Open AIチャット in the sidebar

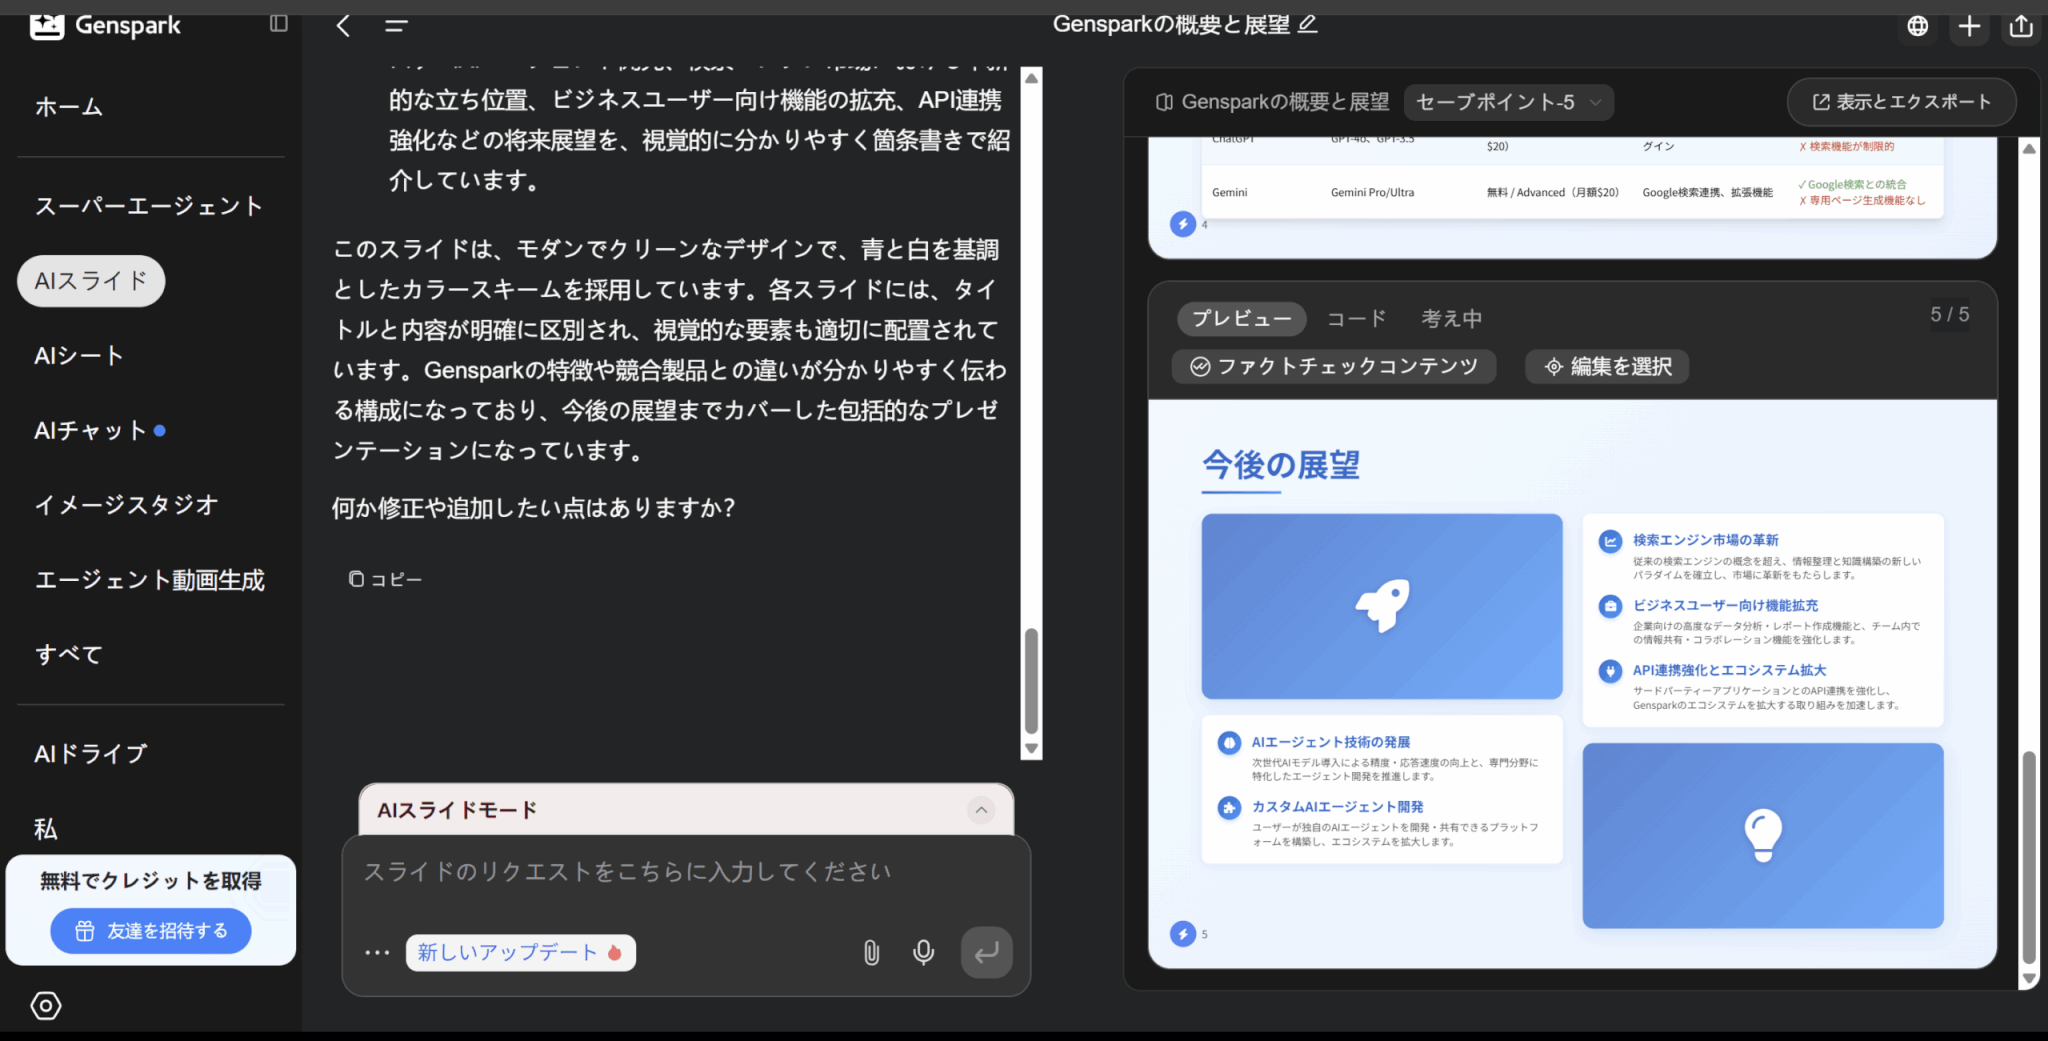point(91,431)
